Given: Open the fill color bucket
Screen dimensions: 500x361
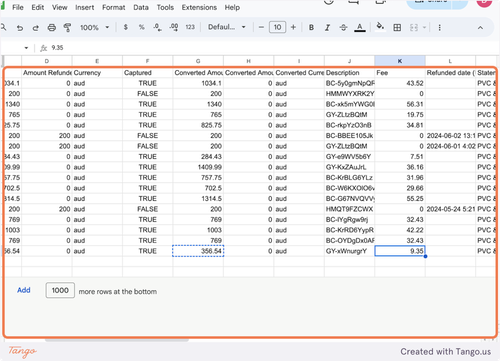Looking at the screenshot, I should tap(380, 27).
